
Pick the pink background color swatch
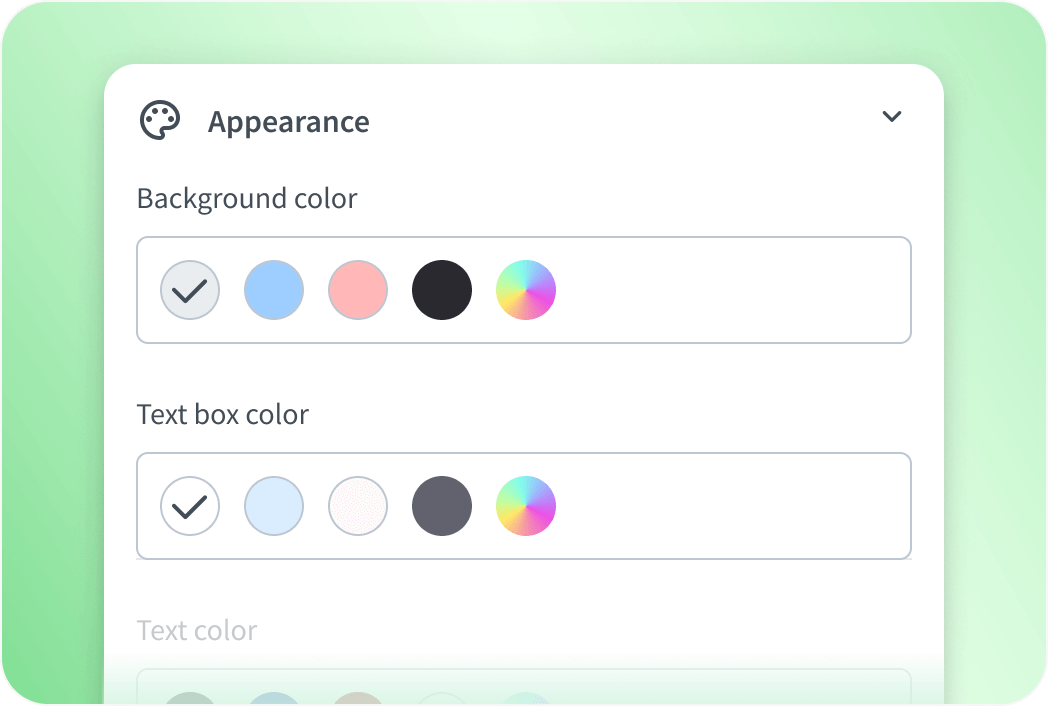[x=358, y=290]
